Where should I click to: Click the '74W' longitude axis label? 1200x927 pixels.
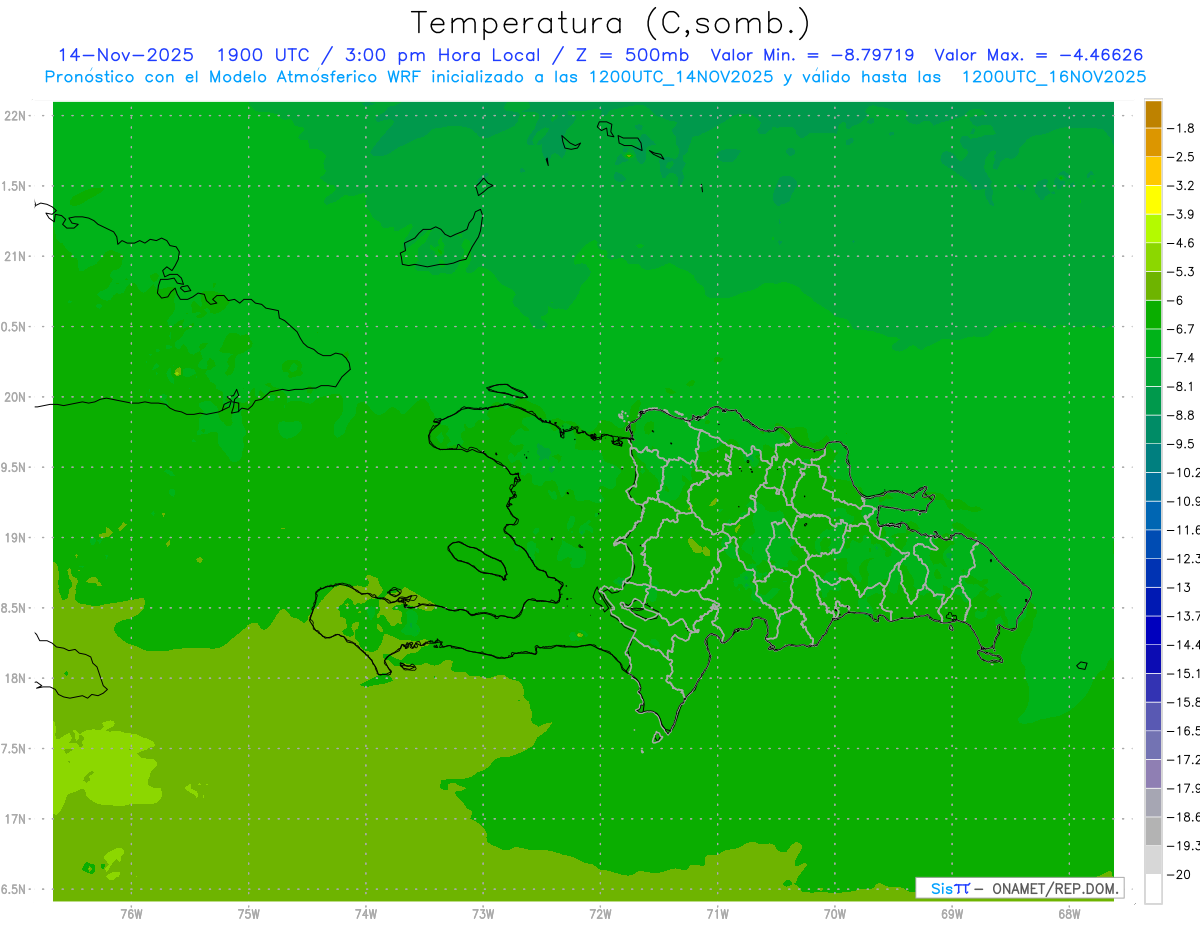click(x=366, y=913)
